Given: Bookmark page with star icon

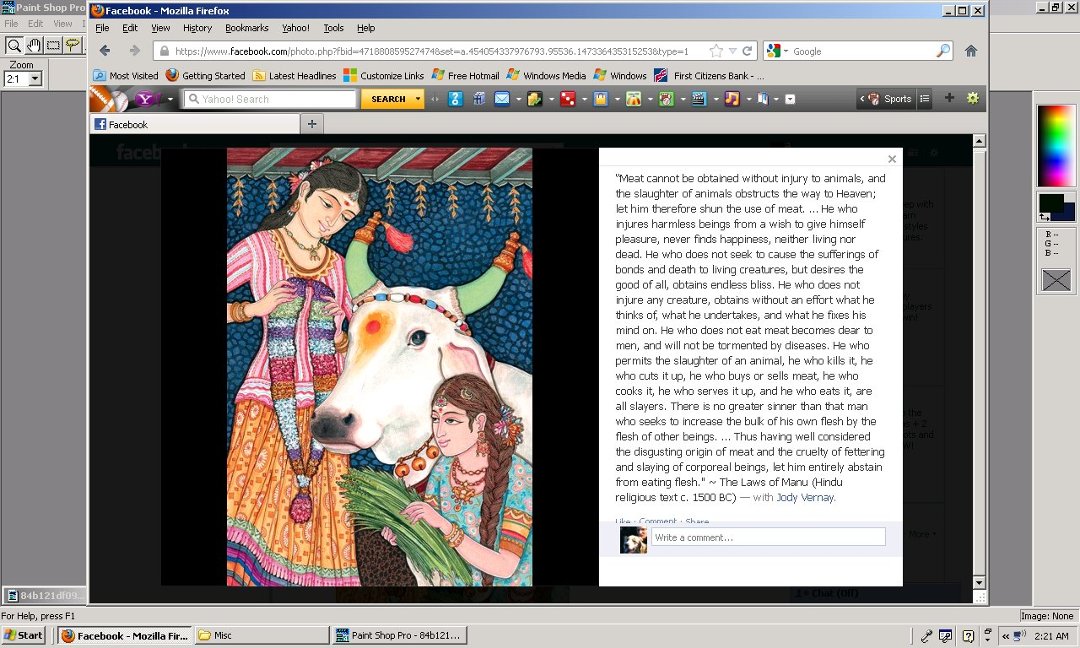Looking at the screenshot, I should tap(716, 51).
